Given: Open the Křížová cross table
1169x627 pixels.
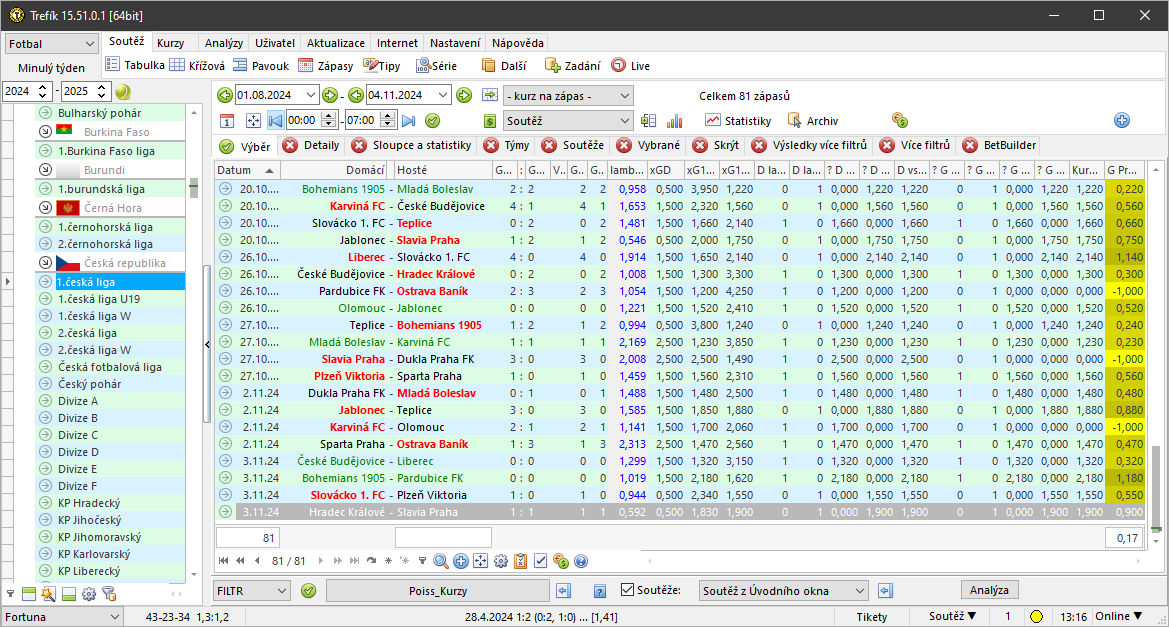Looking at the screenshot, I should pos(198,66).
